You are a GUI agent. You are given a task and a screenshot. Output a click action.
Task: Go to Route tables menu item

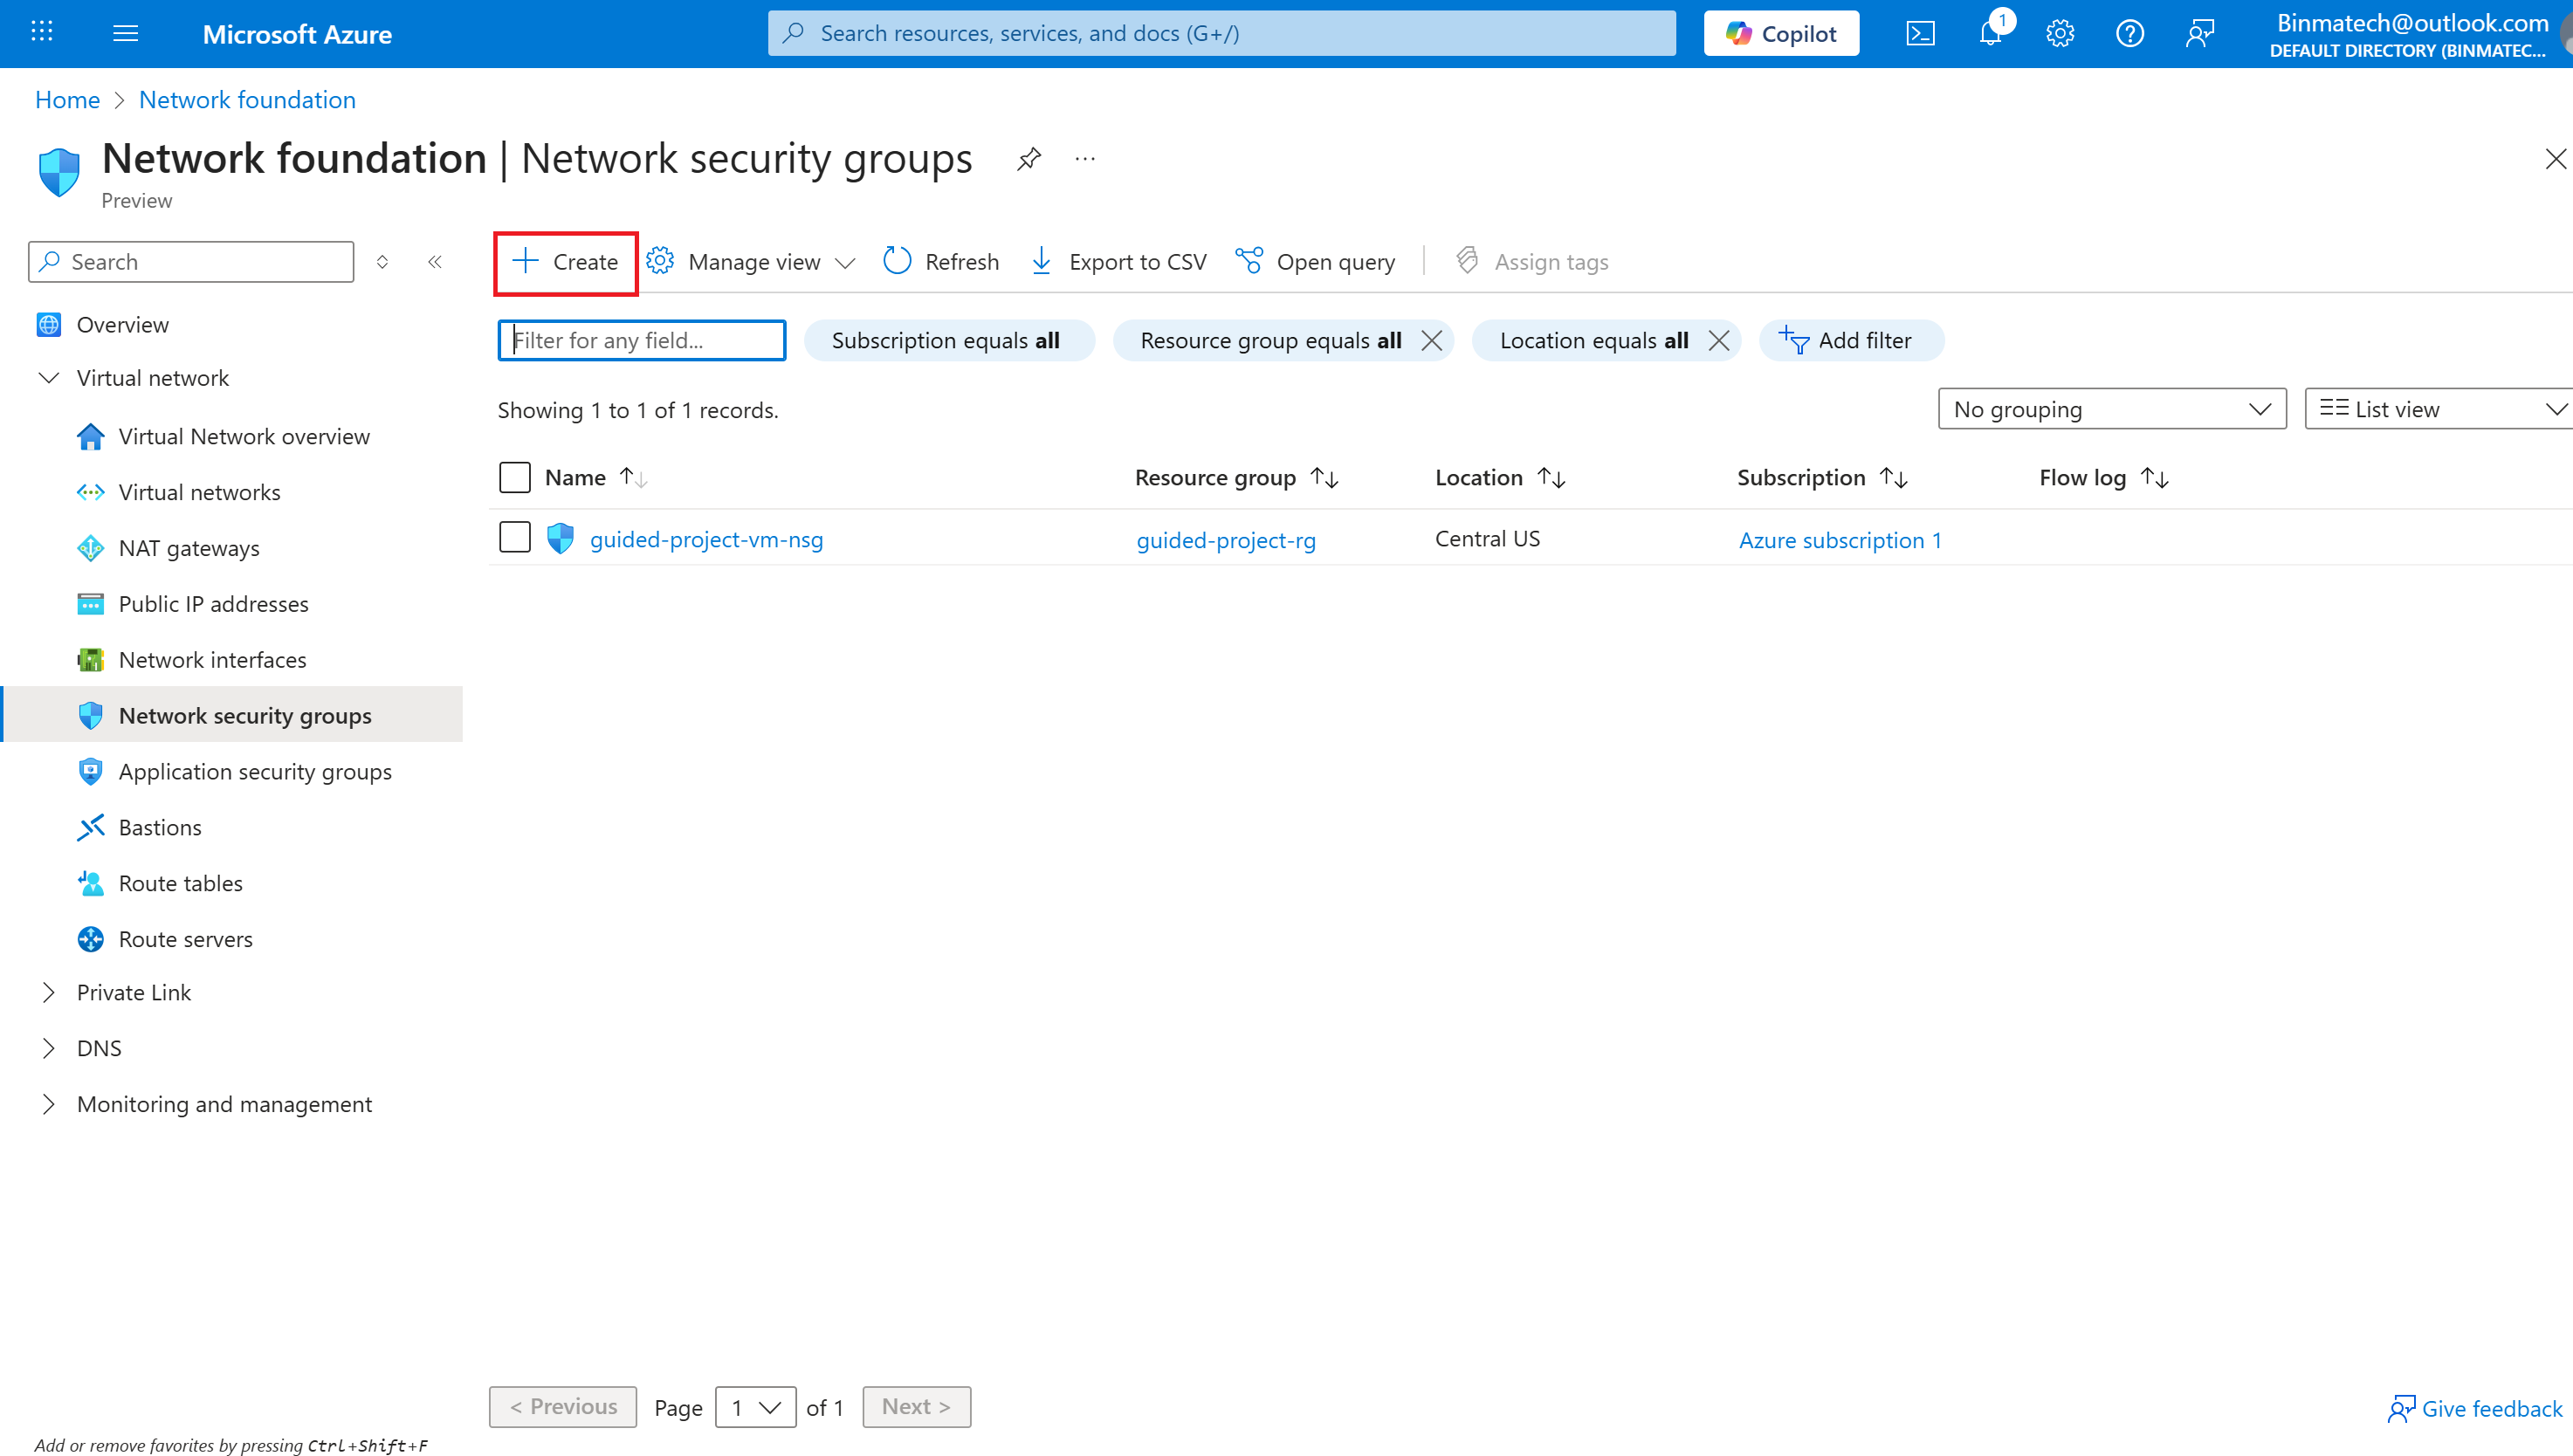[181, 884]
